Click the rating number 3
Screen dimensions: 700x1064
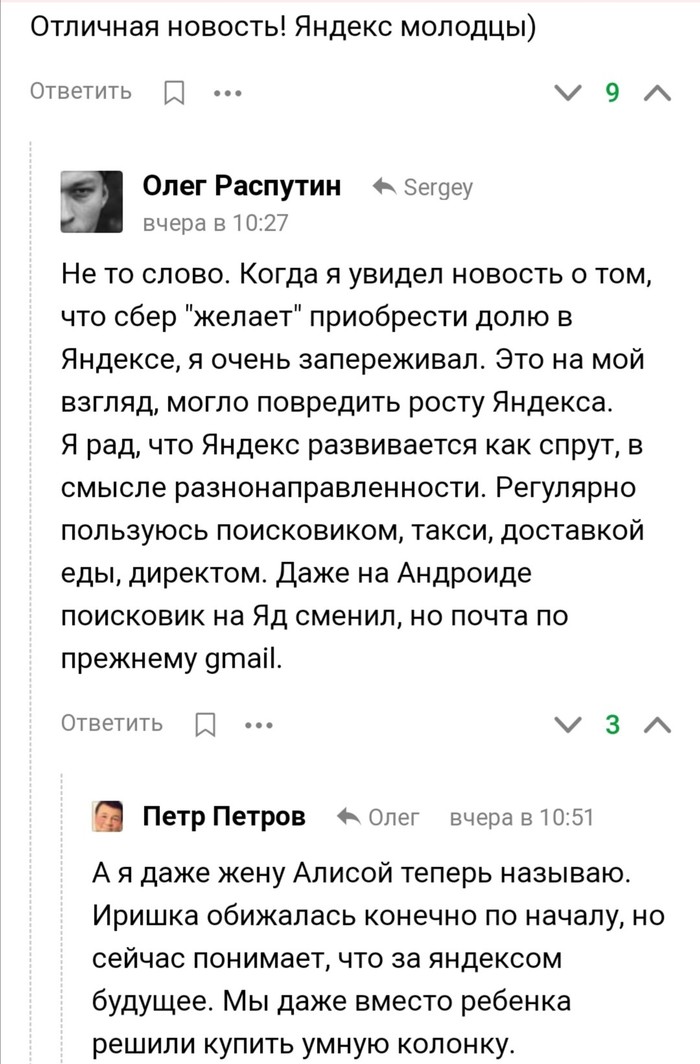point(612,724)
